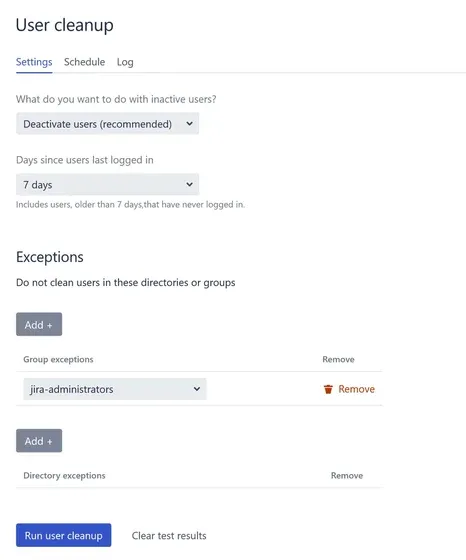Click the Group exceptions column header

pyautogui.click(x=58, y=359)
